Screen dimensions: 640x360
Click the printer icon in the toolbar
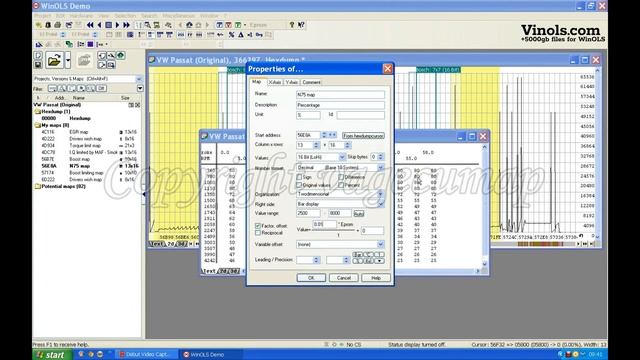(x=58, y=25)
